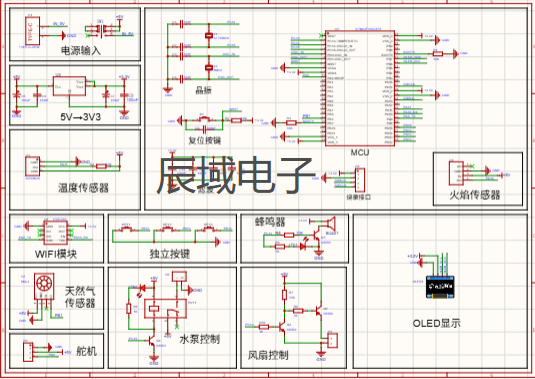Viewport: 535px width, 379px height.
Task: Click the U3 voltage regulator component
Action: pyautogui.click(x=69, y=86)
